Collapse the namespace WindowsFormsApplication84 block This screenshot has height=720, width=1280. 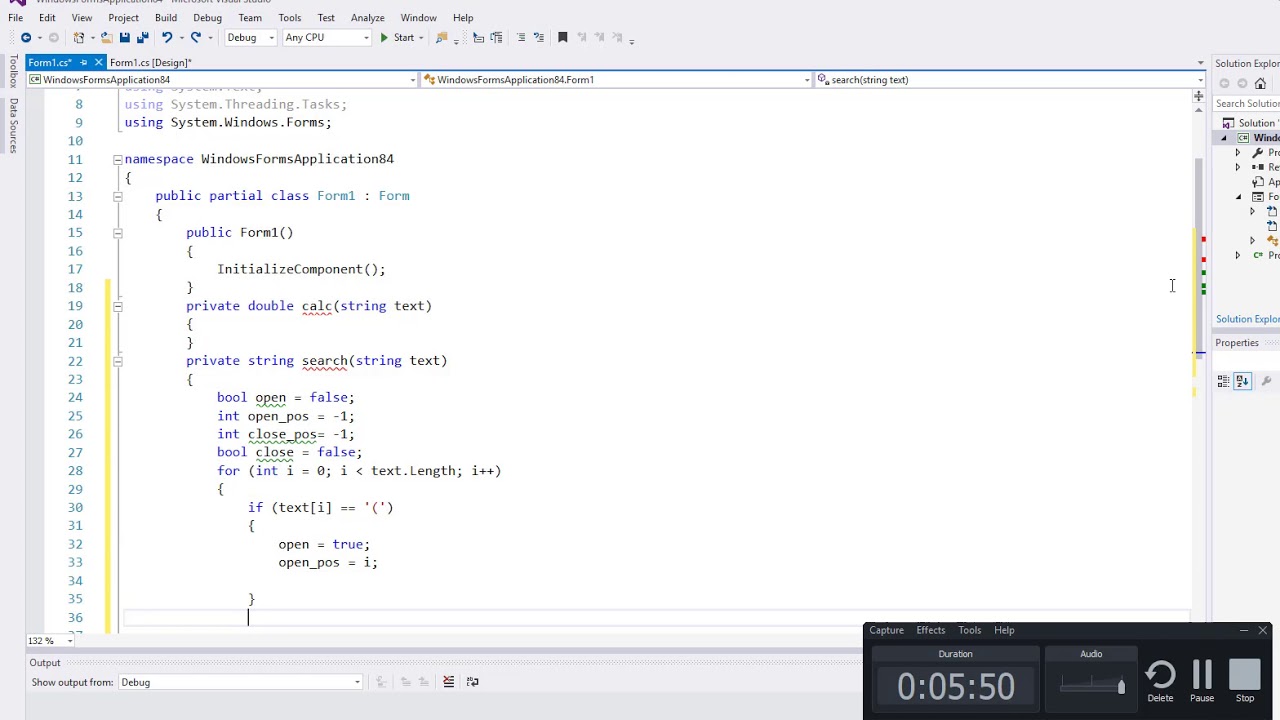(117, 159)
